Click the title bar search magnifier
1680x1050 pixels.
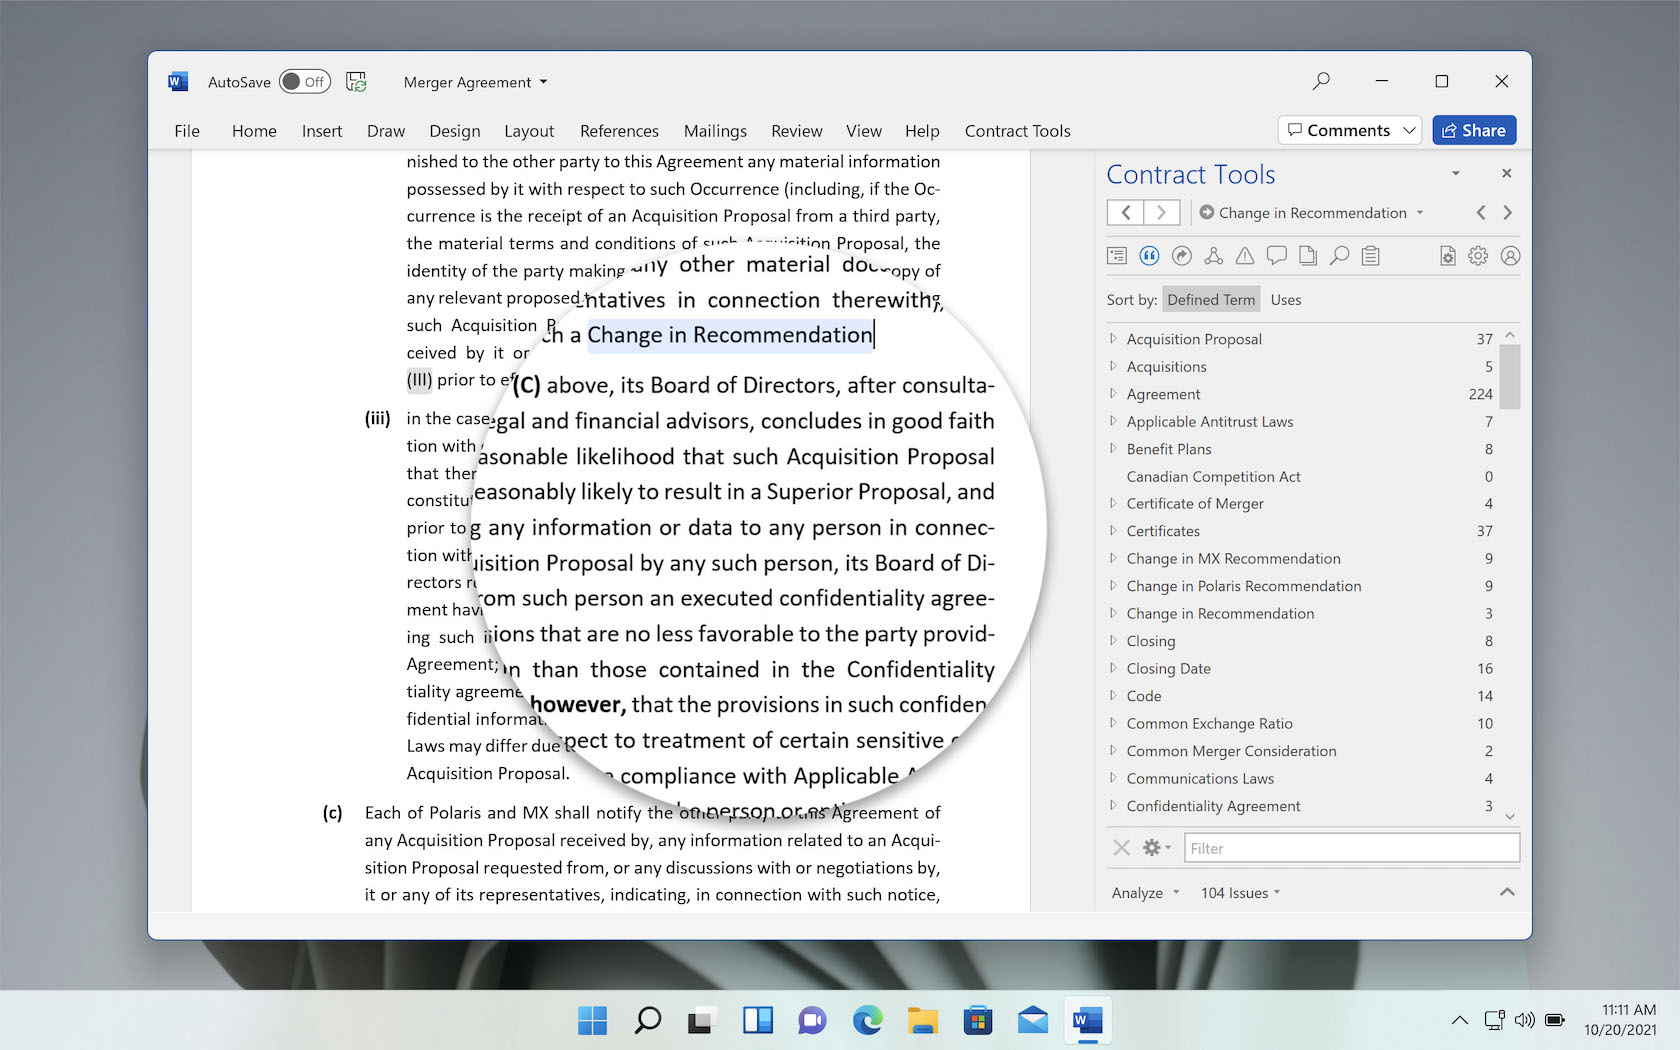click(1321, 81)
